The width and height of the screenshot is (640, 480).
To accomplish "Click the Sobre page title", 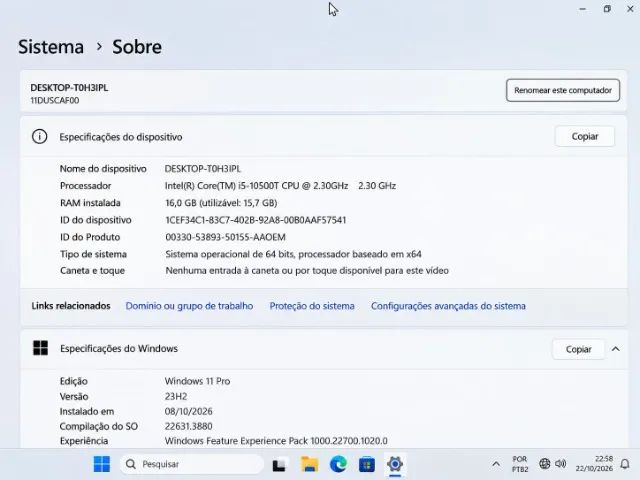I will [137, 47].
